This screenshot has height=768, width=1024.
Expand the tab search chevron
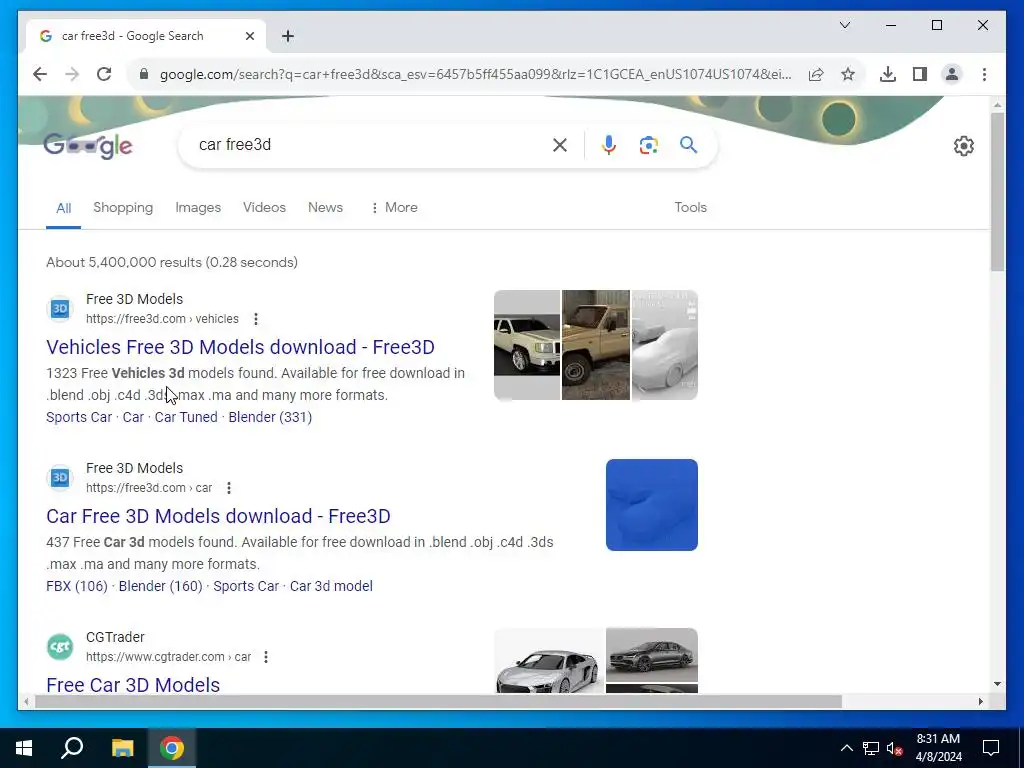pos(844,25)
